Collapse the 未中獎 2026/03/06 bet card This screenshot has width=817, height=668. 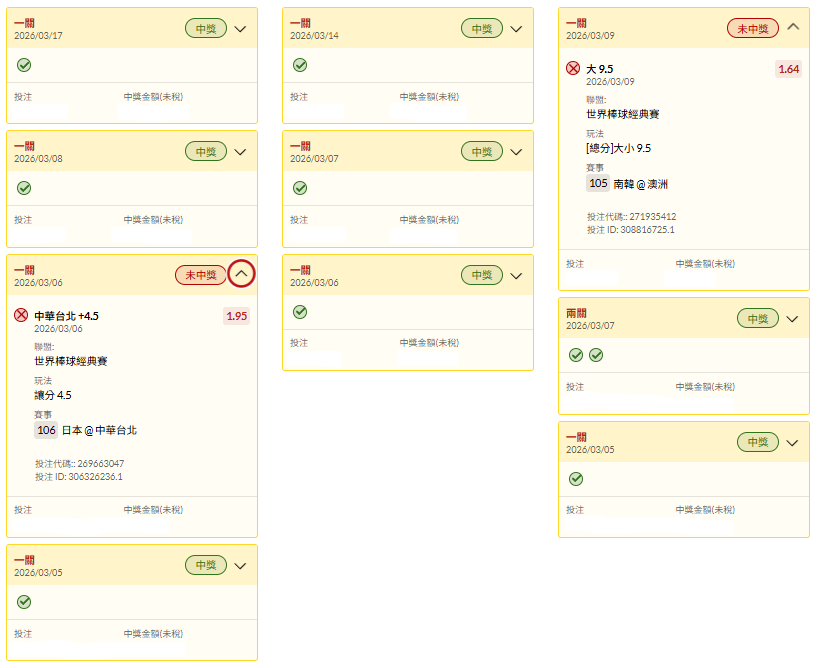pos(240,274)
